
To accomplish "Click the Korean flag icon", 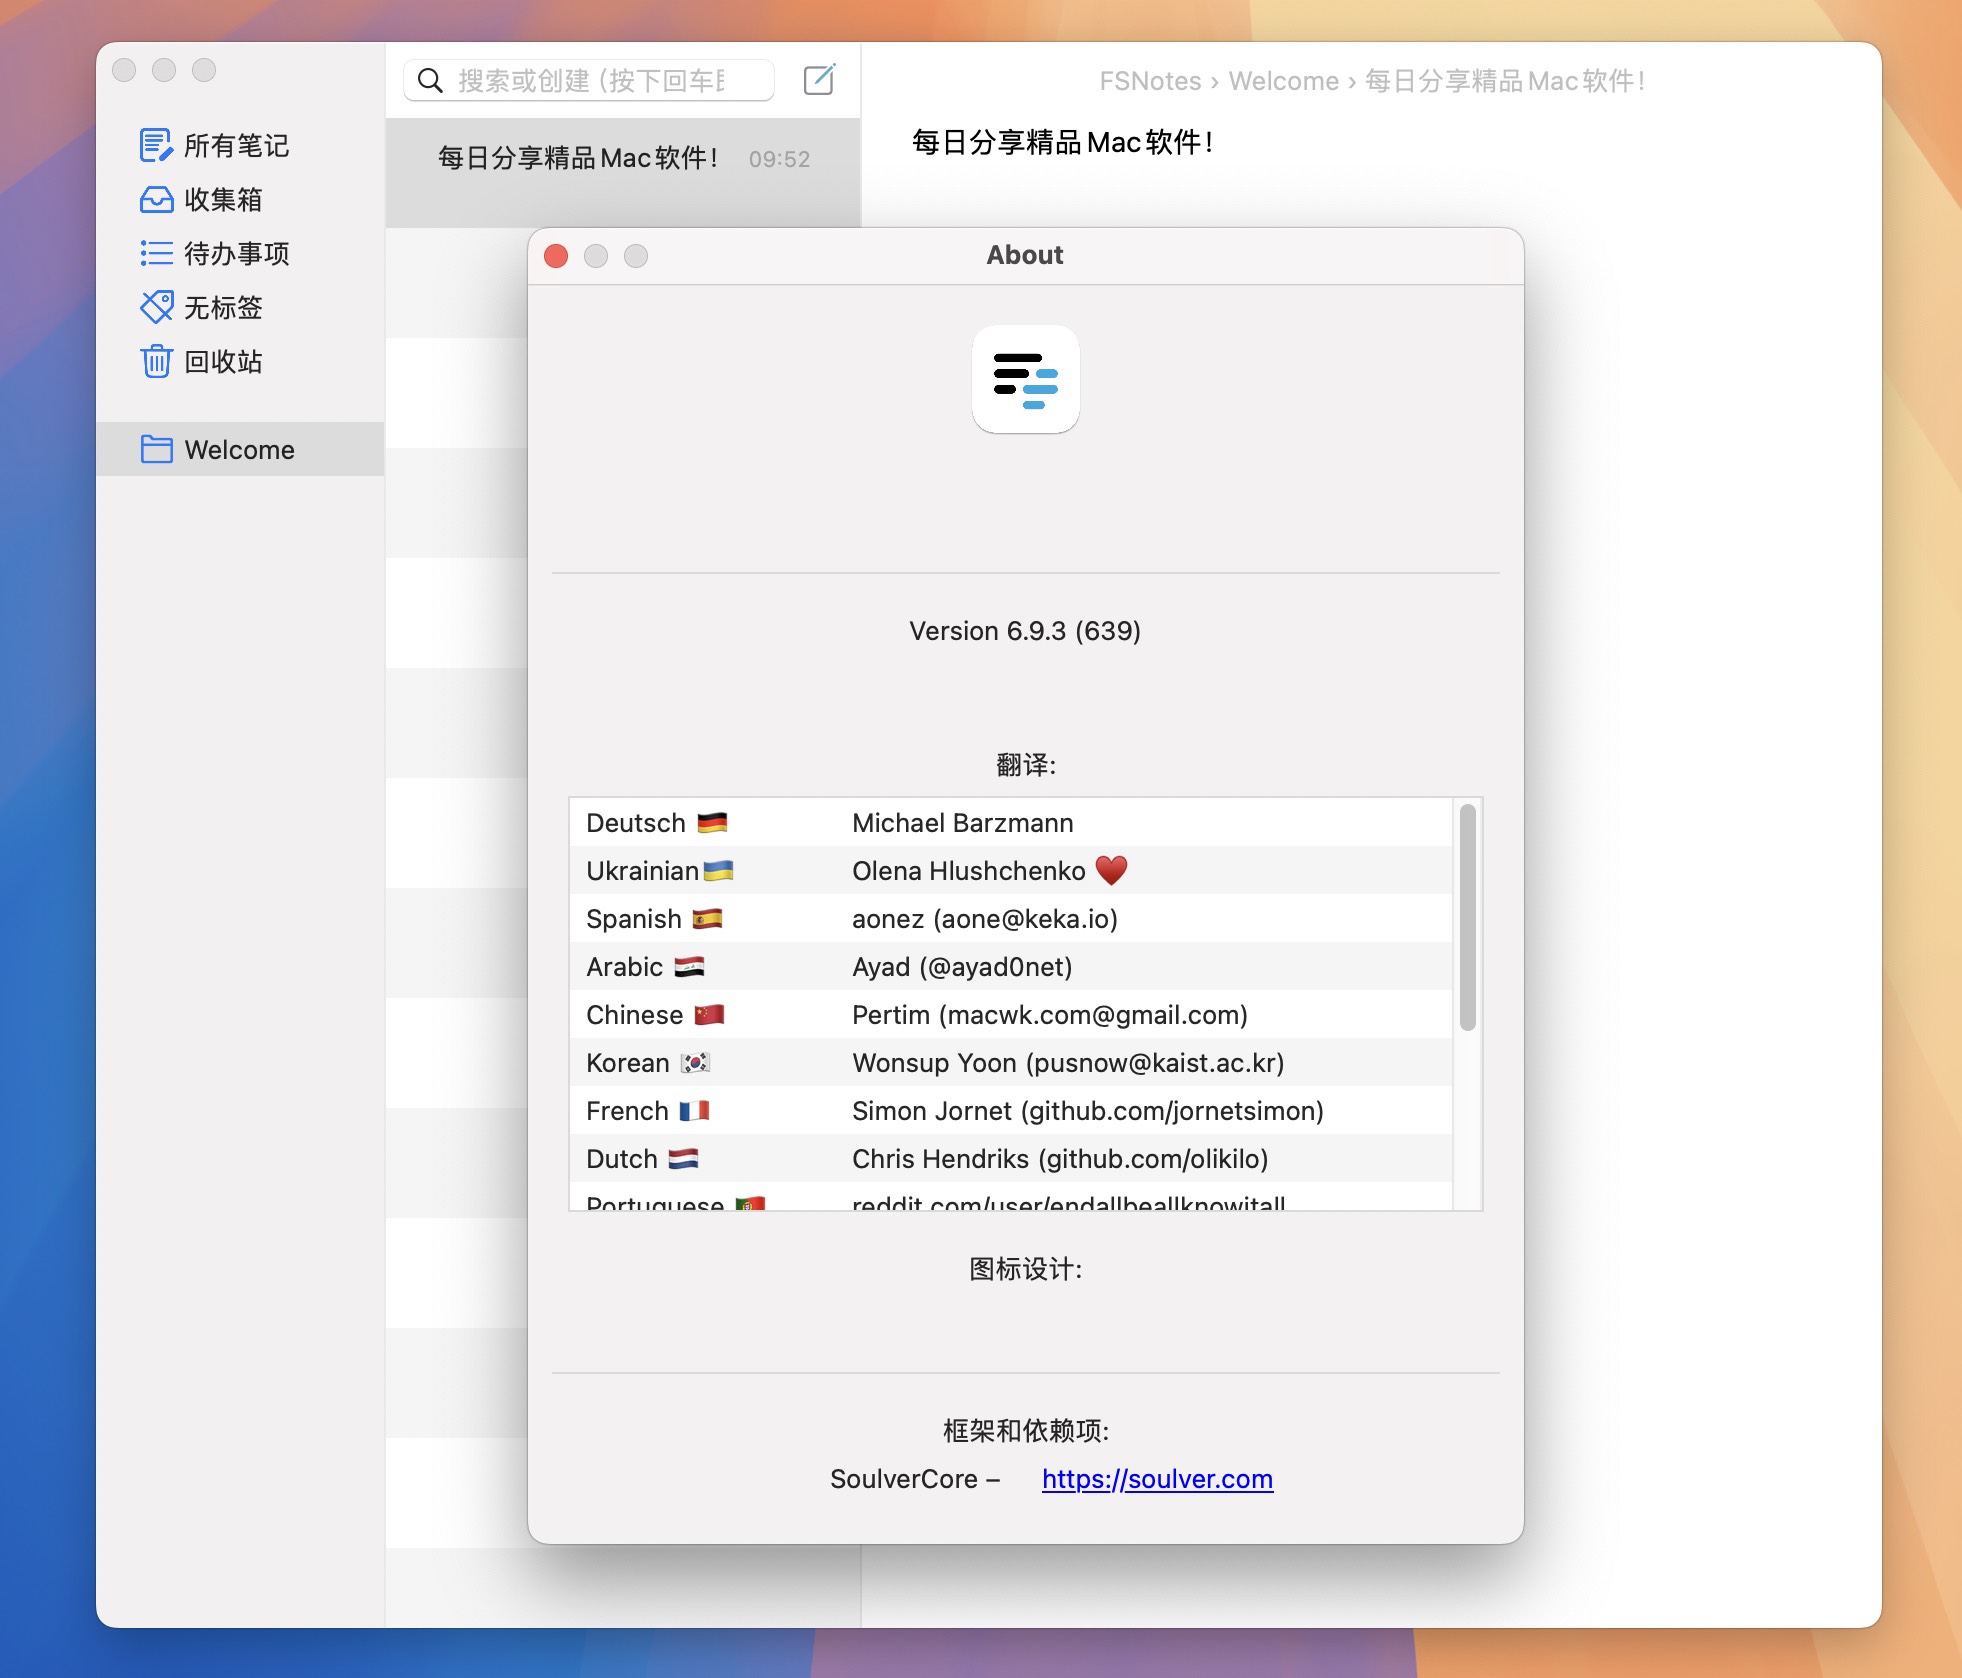I will coord(695,1062).
